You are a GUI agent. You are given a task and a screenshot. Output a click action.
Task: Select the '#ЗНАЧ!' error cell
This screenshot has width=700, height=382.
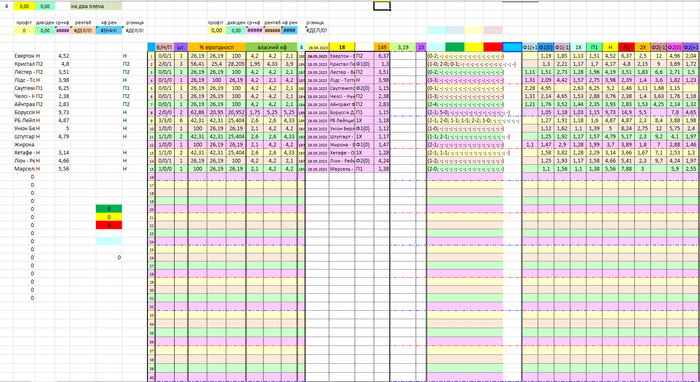[x=109, y=31]
